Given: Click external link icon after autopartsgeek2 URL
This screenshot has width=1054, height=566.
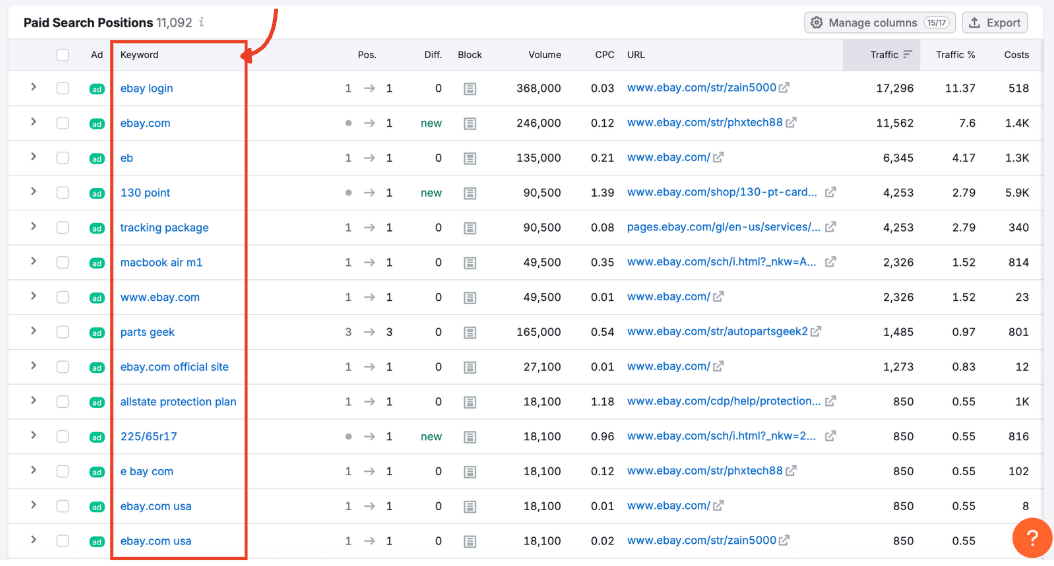Looking at the screenshot, I should pyautogui.click(x=815, y=331).
